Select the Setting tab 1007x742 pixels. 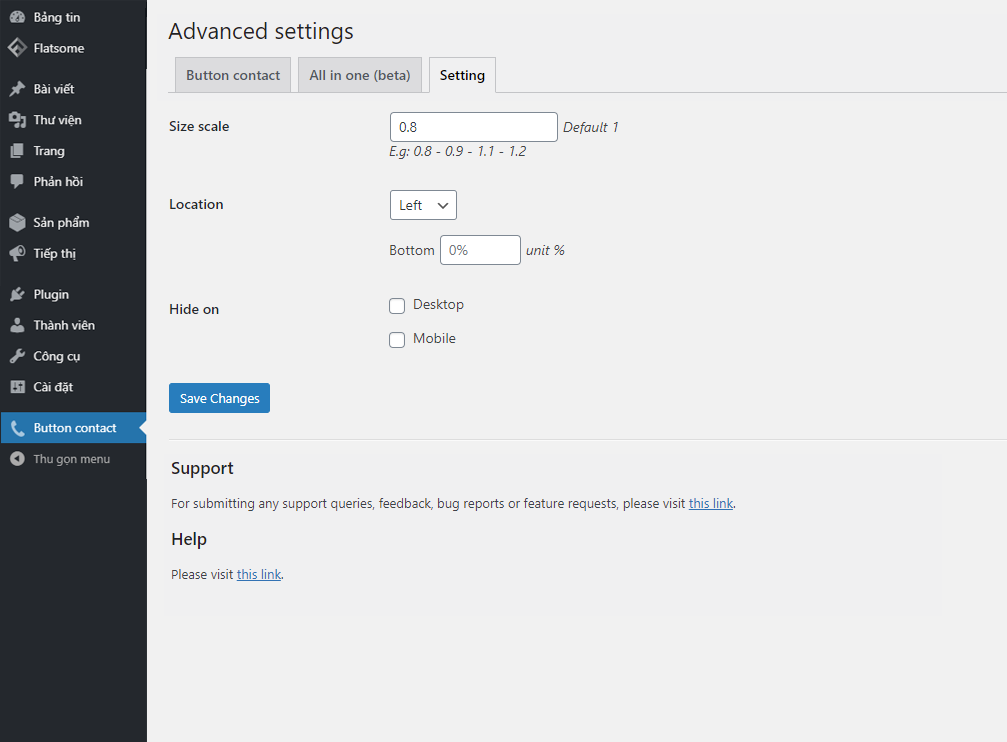[x=462, y=75]
